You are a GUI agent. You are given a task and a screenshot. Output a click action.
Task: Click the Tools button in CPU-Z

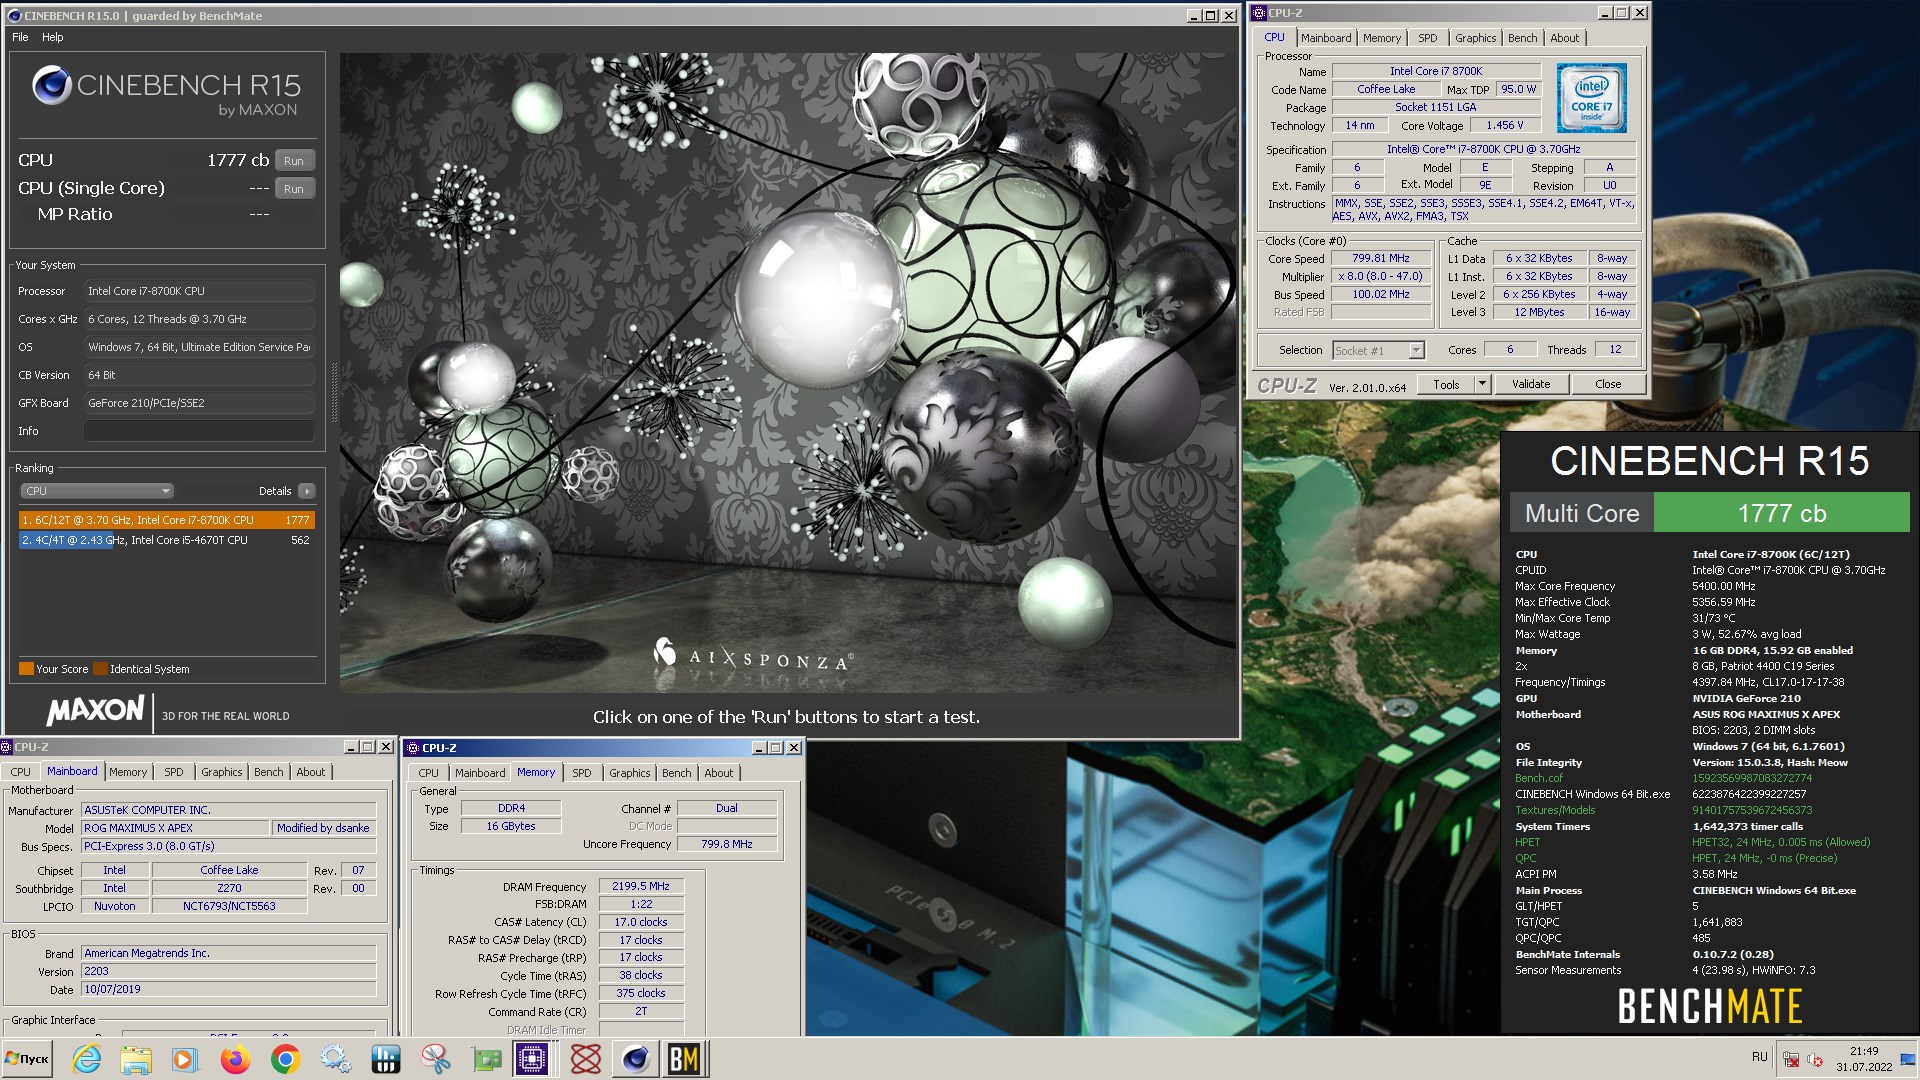pos(1446,384)
